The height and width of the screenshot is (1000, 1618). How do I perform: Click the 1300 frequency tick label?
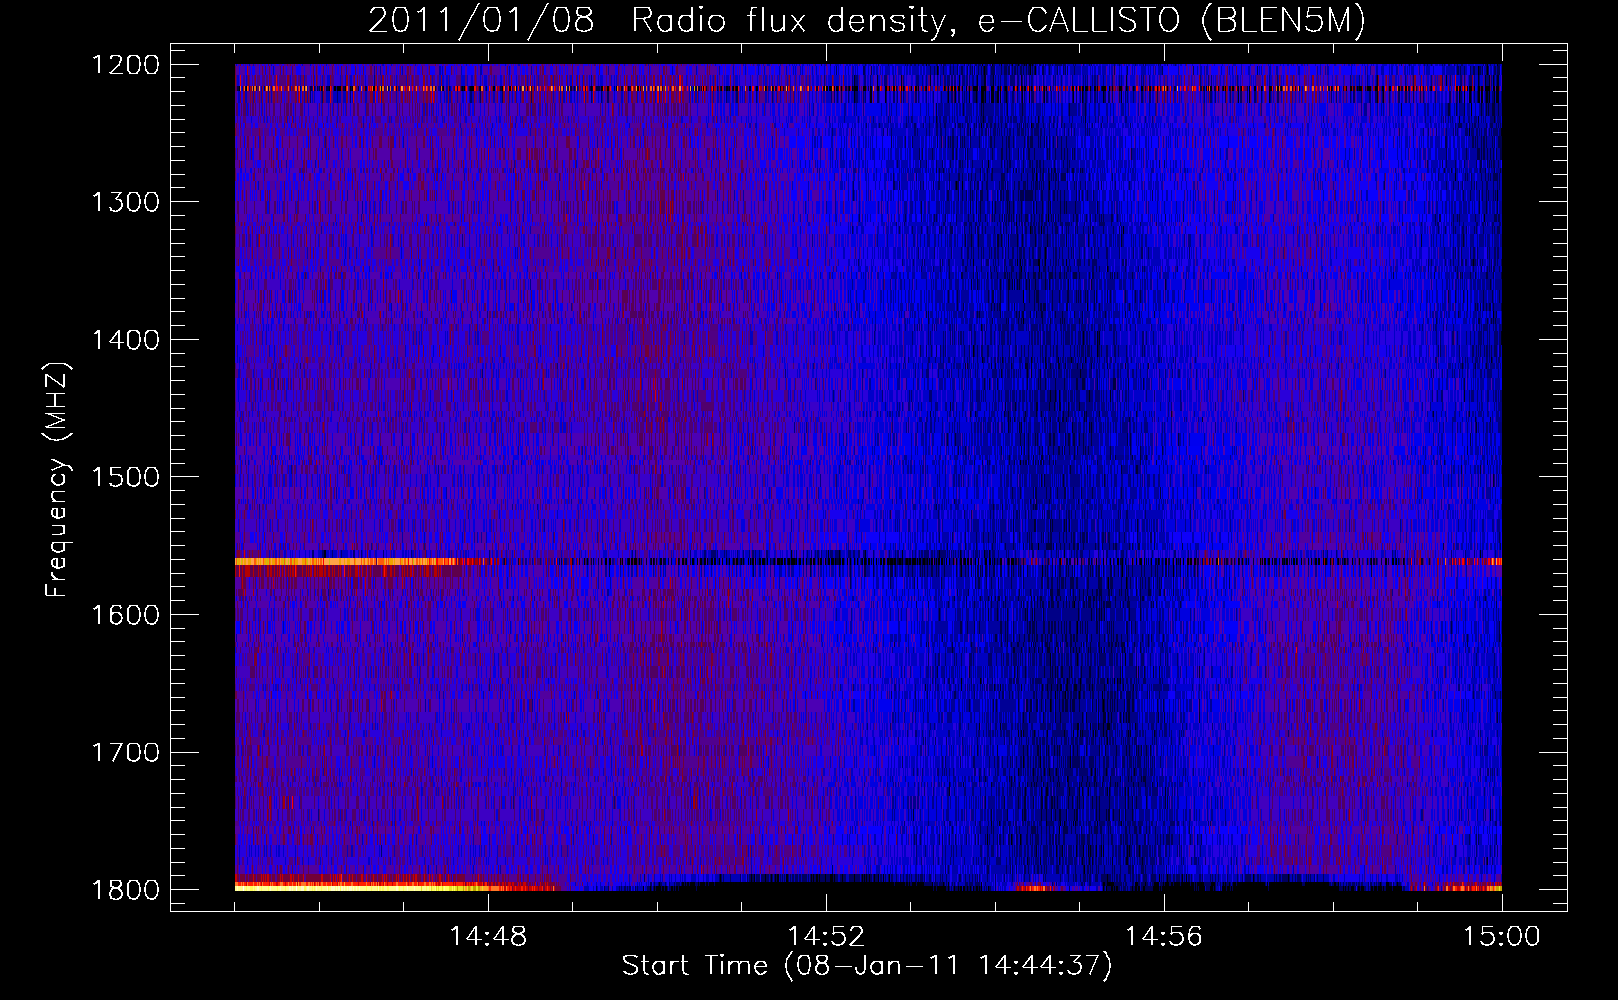click(125, 203)
